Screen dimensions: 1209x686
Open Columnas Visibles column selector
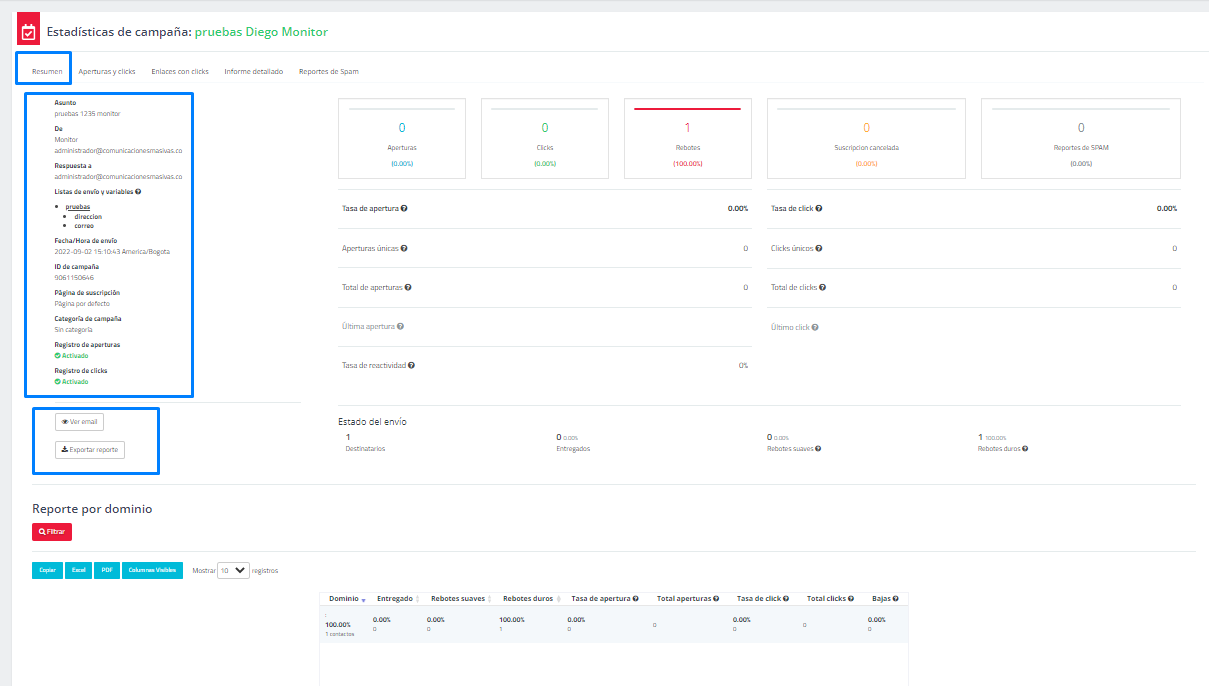point(152,571)
